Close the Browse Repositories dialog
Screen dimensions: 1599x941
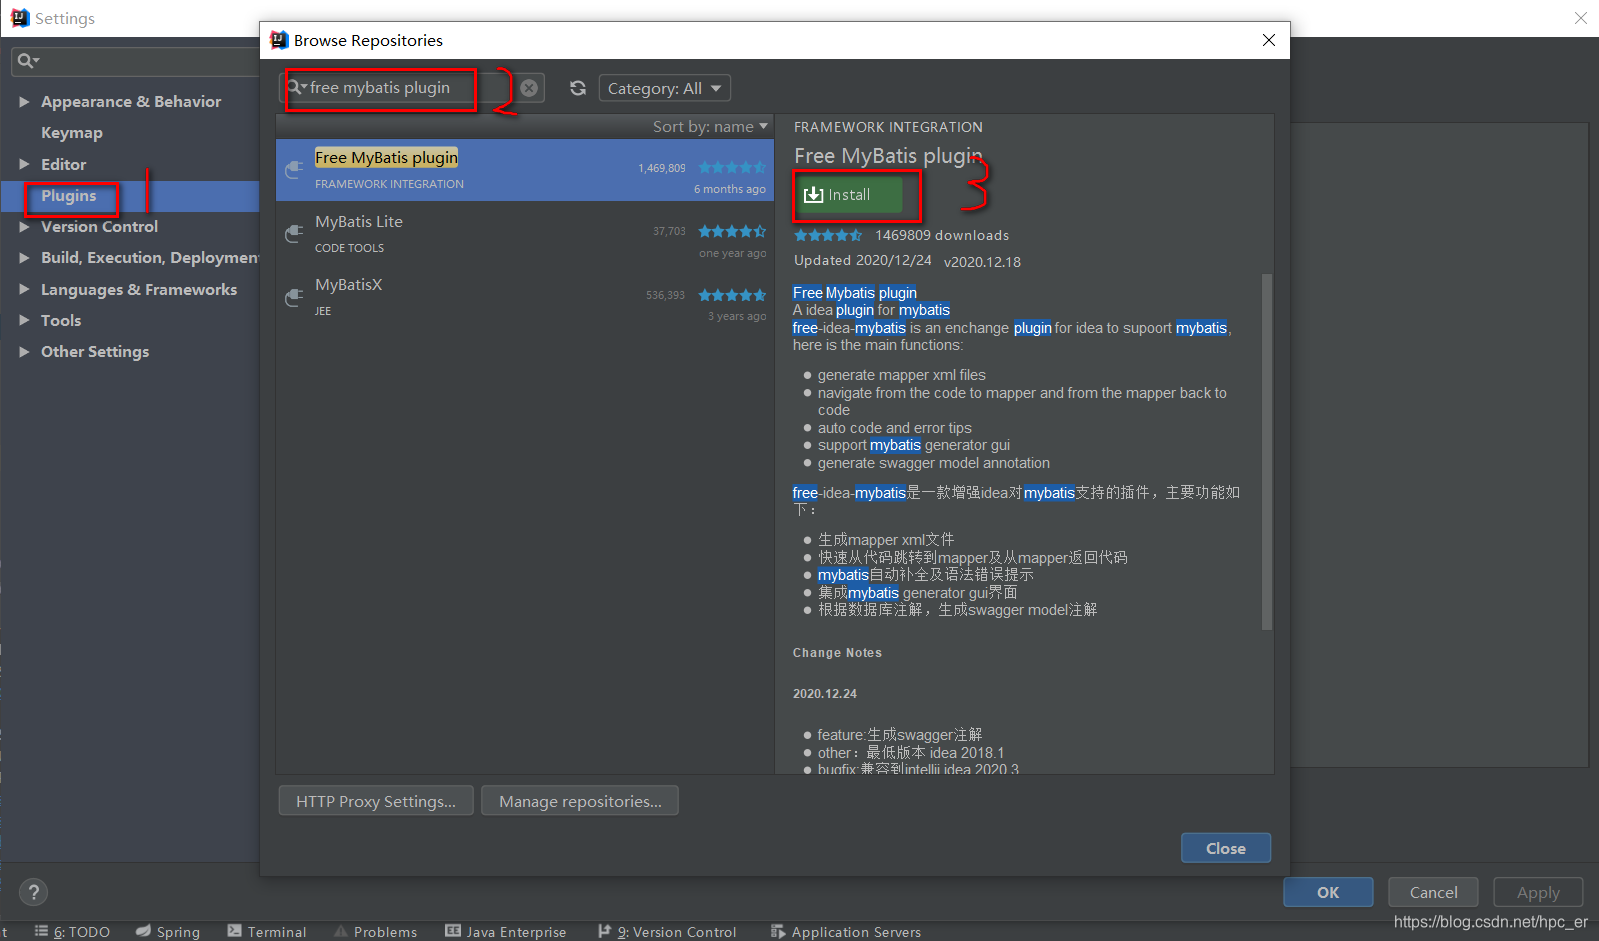(x=1226, y=848)
